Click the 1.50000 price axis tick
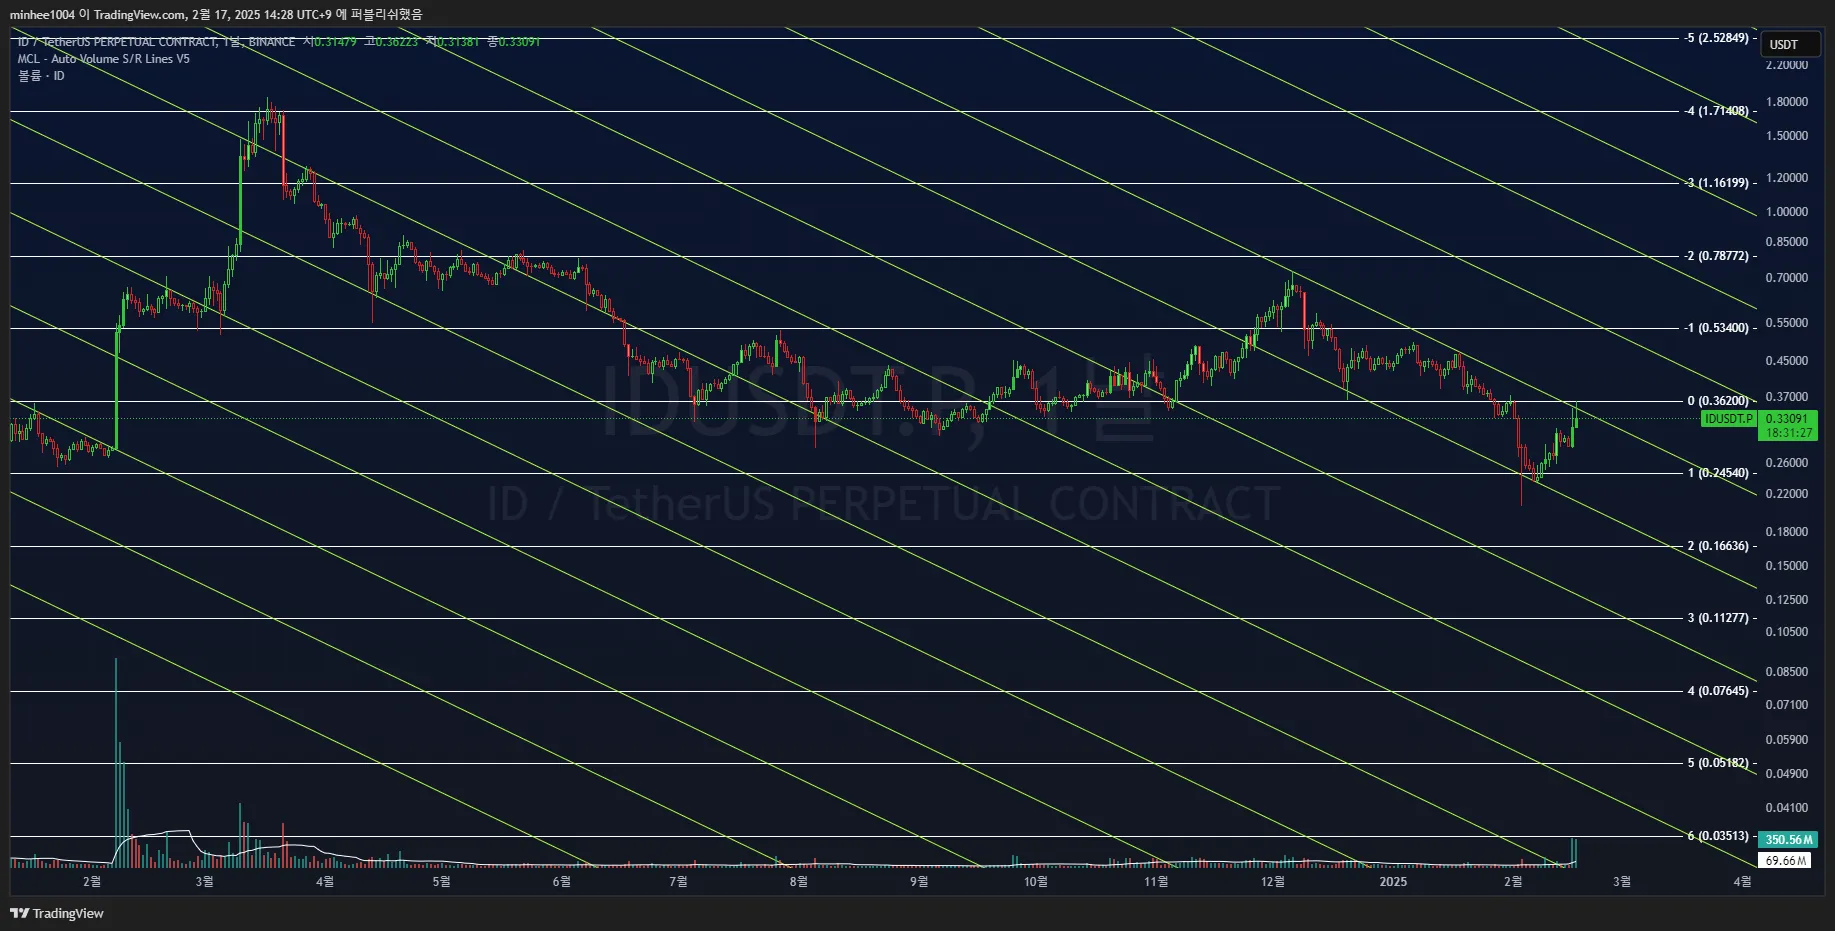Image resolution: width=1835 pixels, height=931 pixels. pyautogui.click(x=1787, y=136)
